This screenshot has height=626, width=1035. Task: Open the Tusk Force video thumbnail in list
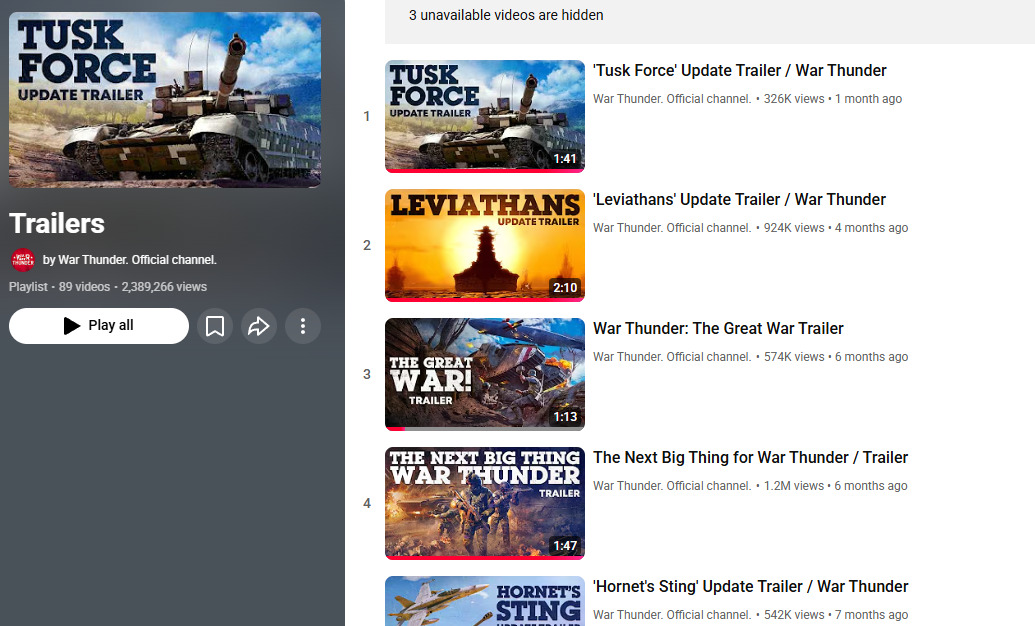point(484,116)
